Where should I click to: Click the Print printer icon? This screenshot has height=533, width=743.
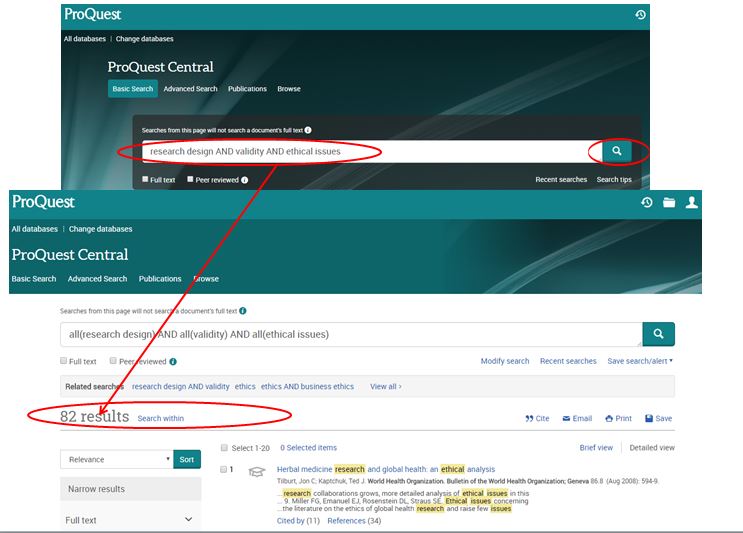609,418
